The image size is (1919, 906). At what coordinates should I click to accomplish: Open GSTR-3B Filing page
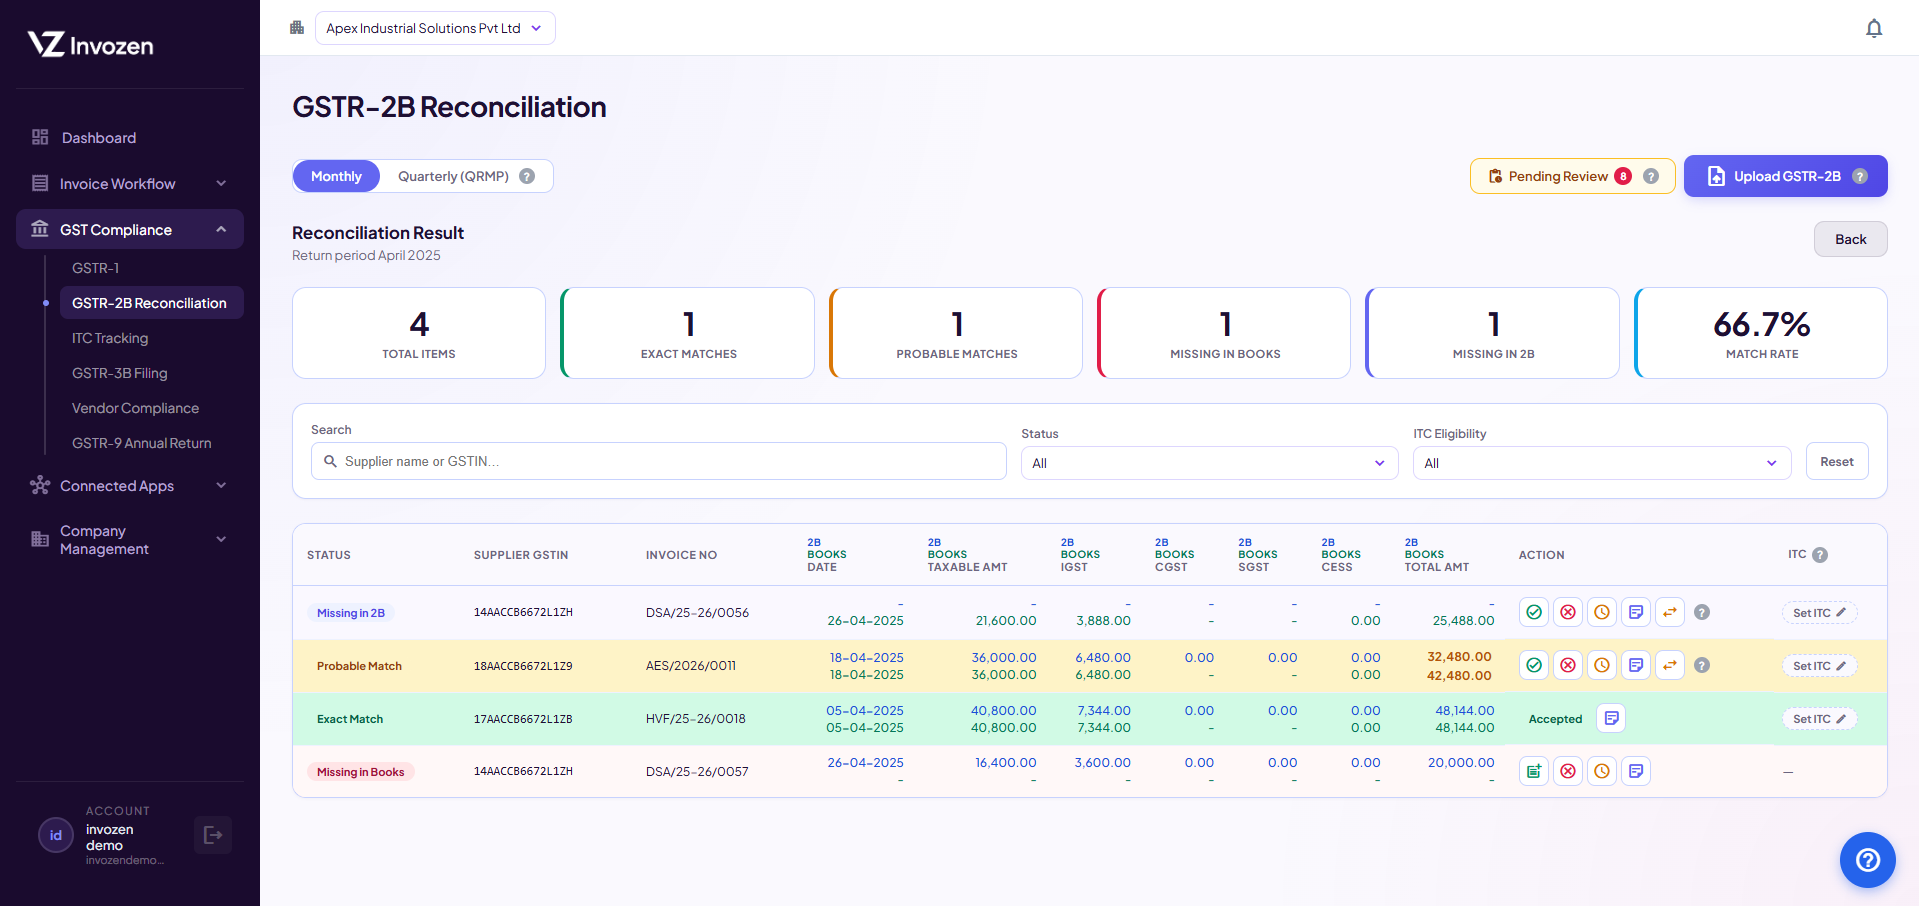point(151,373)
